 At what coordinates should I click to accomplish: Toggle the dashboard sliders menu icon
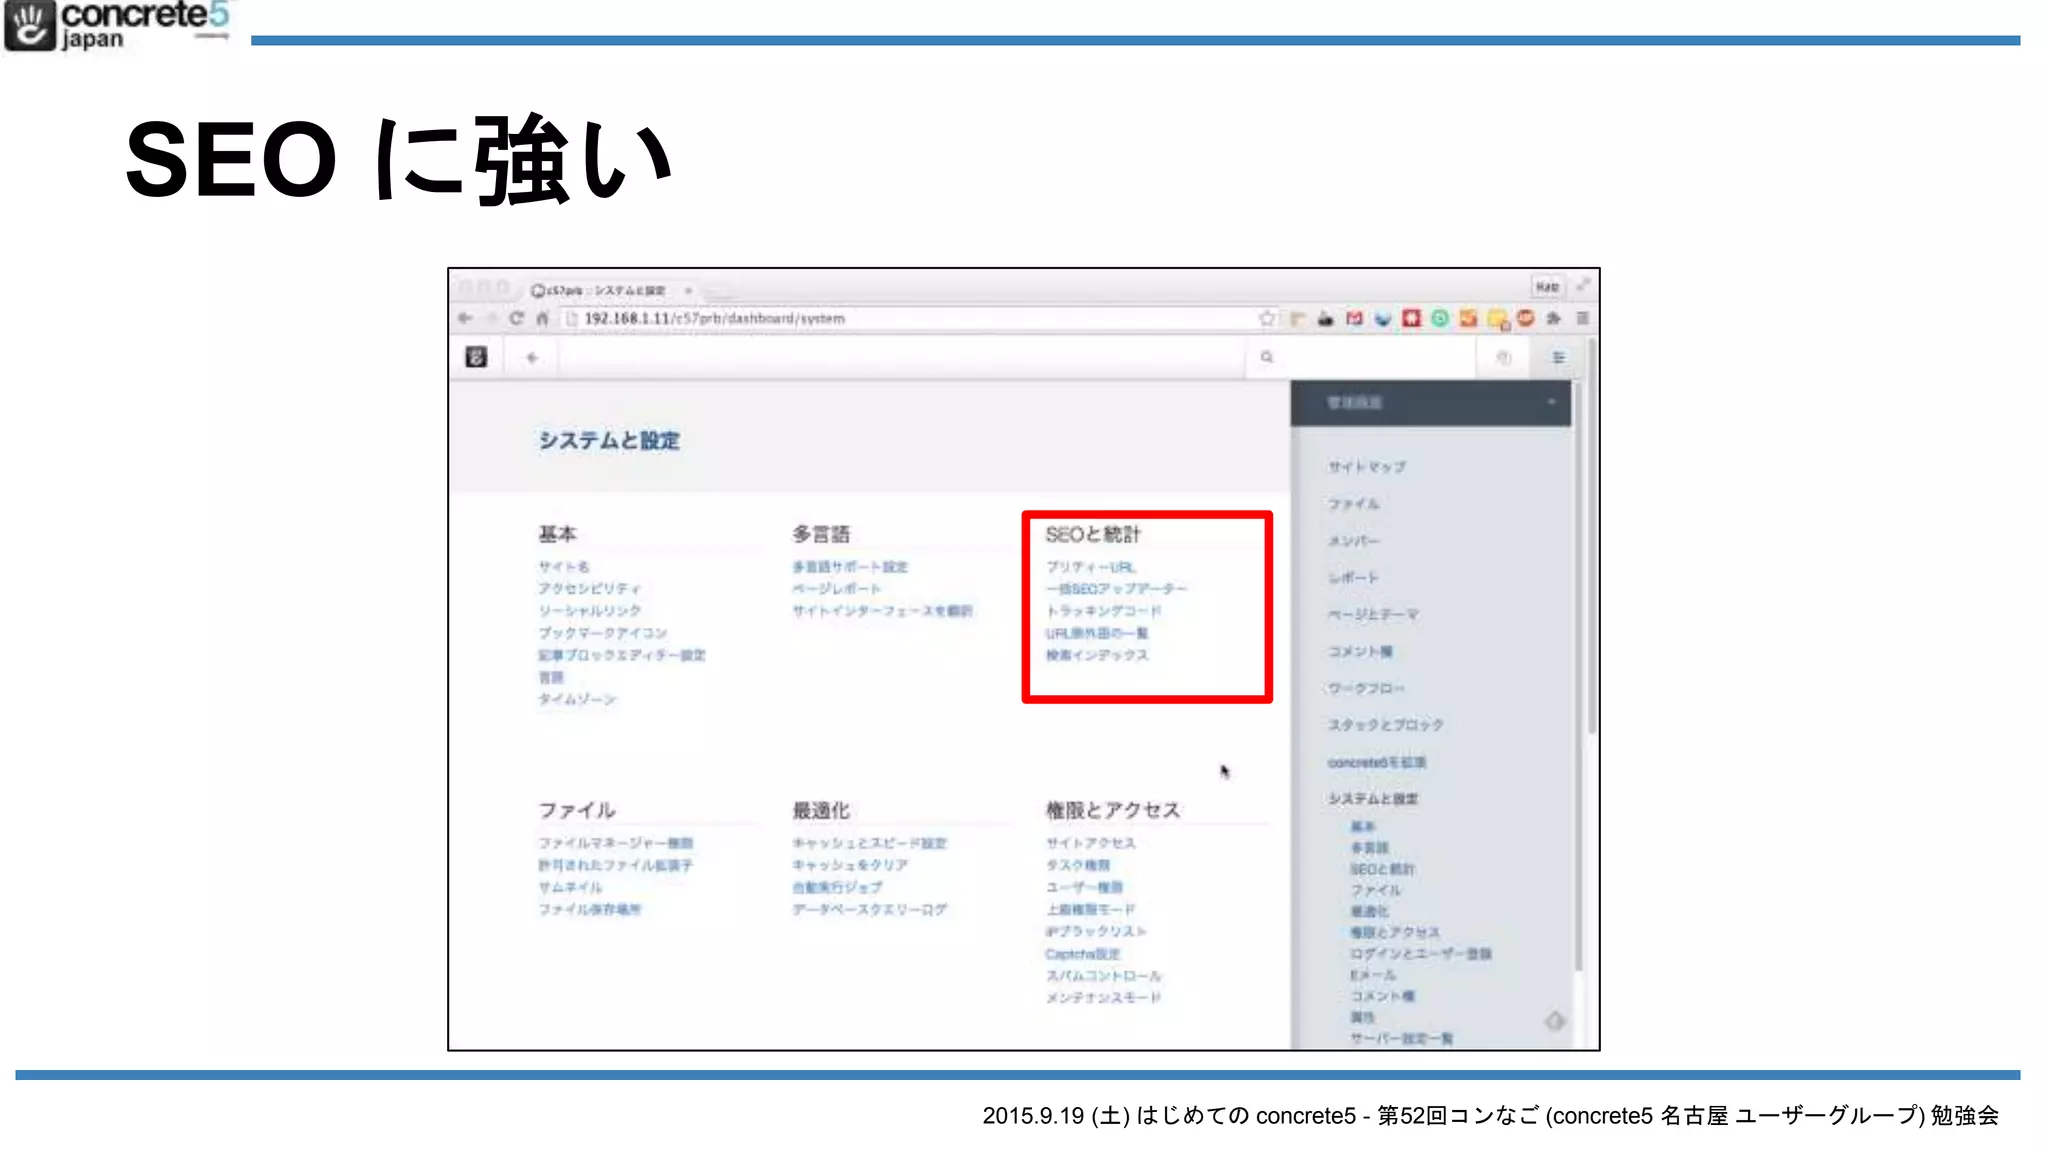click(x=1558, y=357)
